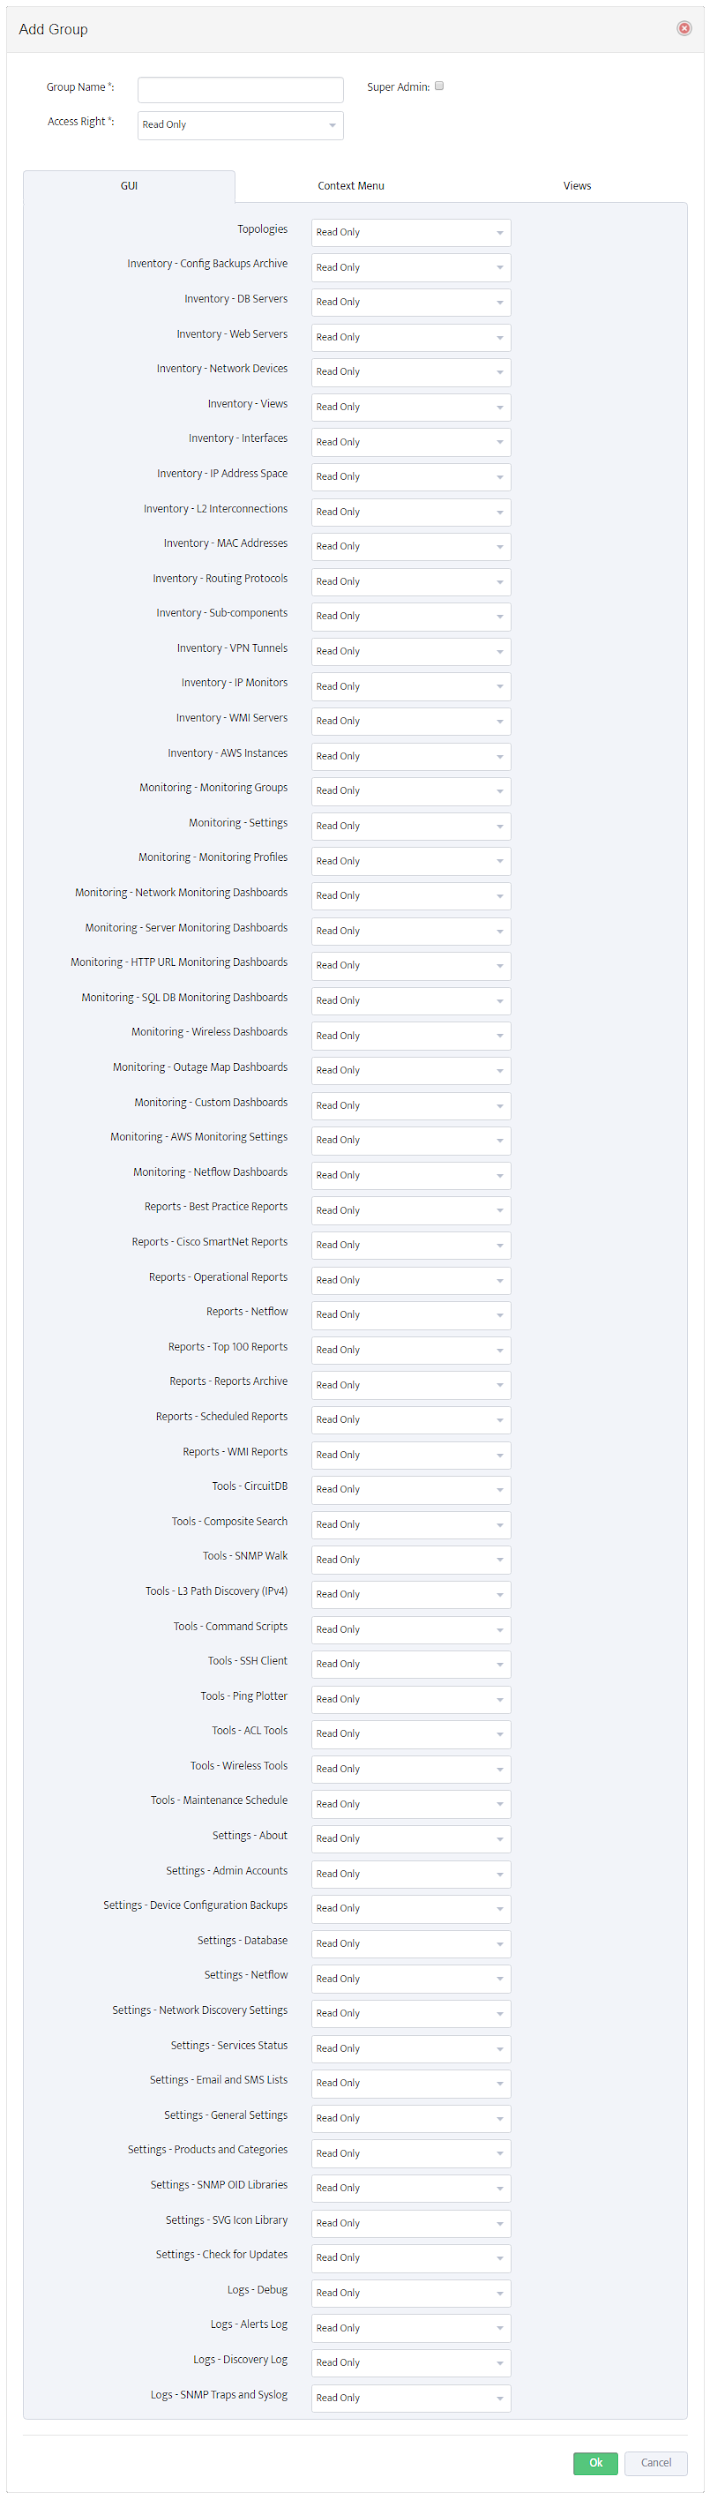Image resolution: width=710 pixels, height=2500 pixels.
Task: Open the Access Right dropdown
Action: coord(240,125)
